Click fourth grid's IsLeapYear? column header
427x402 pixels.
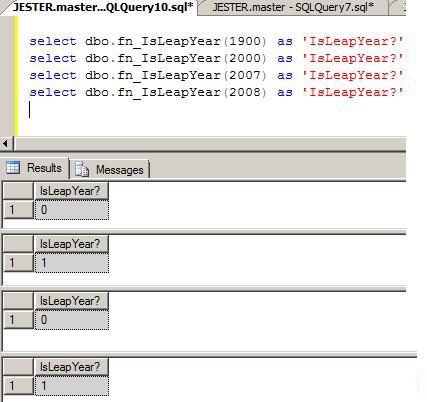click(x=71, y=367)
